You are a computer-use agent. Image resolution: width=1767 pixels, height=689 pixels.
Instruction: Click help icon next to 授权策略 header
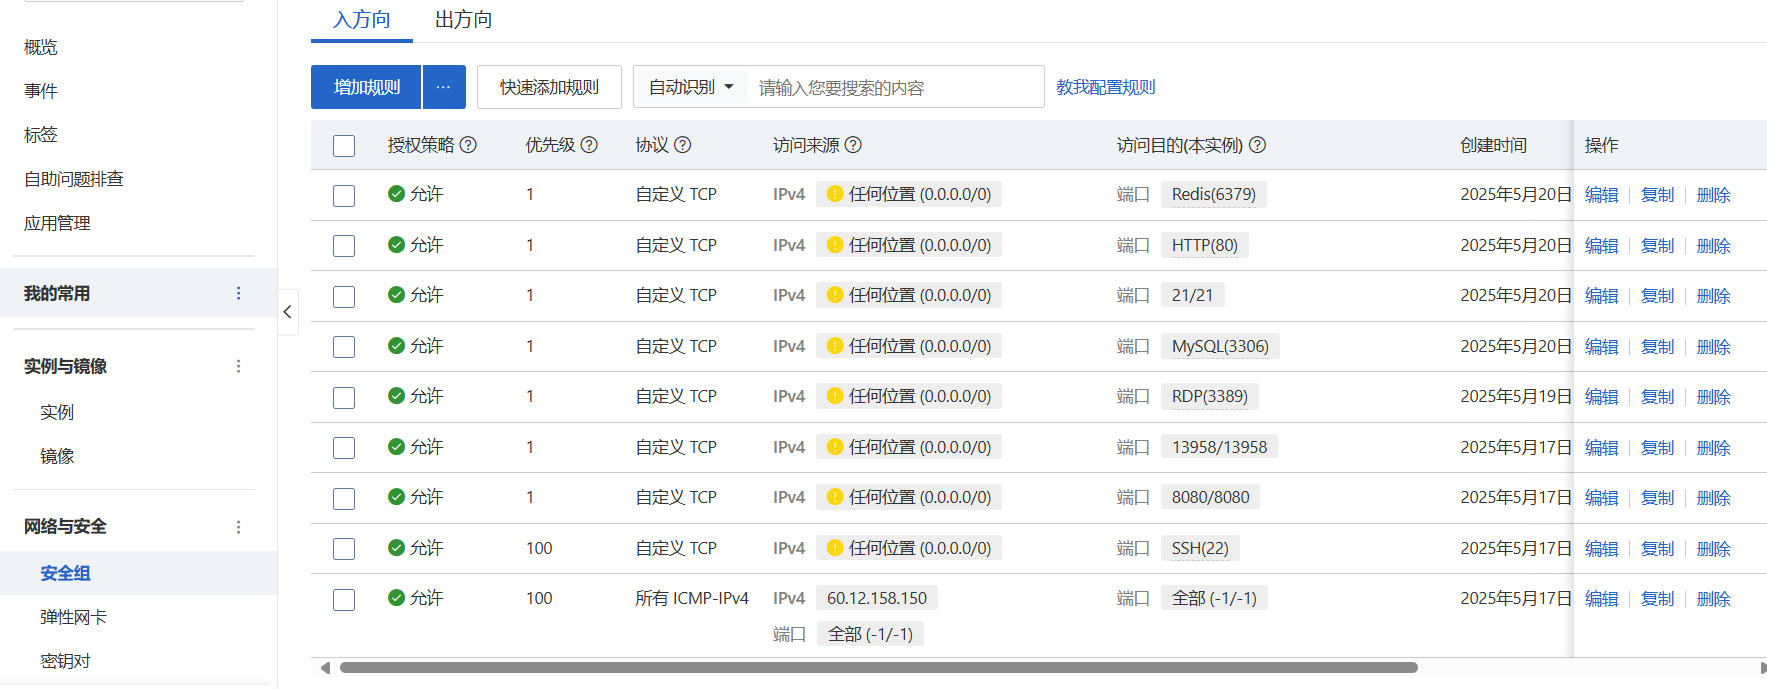coord(468,145)
